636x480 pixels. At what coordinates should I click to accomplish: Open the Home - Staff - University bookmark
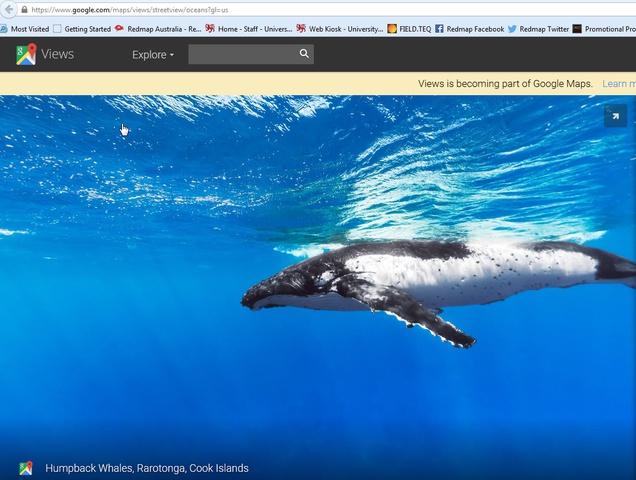pyautogui.click(x=248, y=29)
